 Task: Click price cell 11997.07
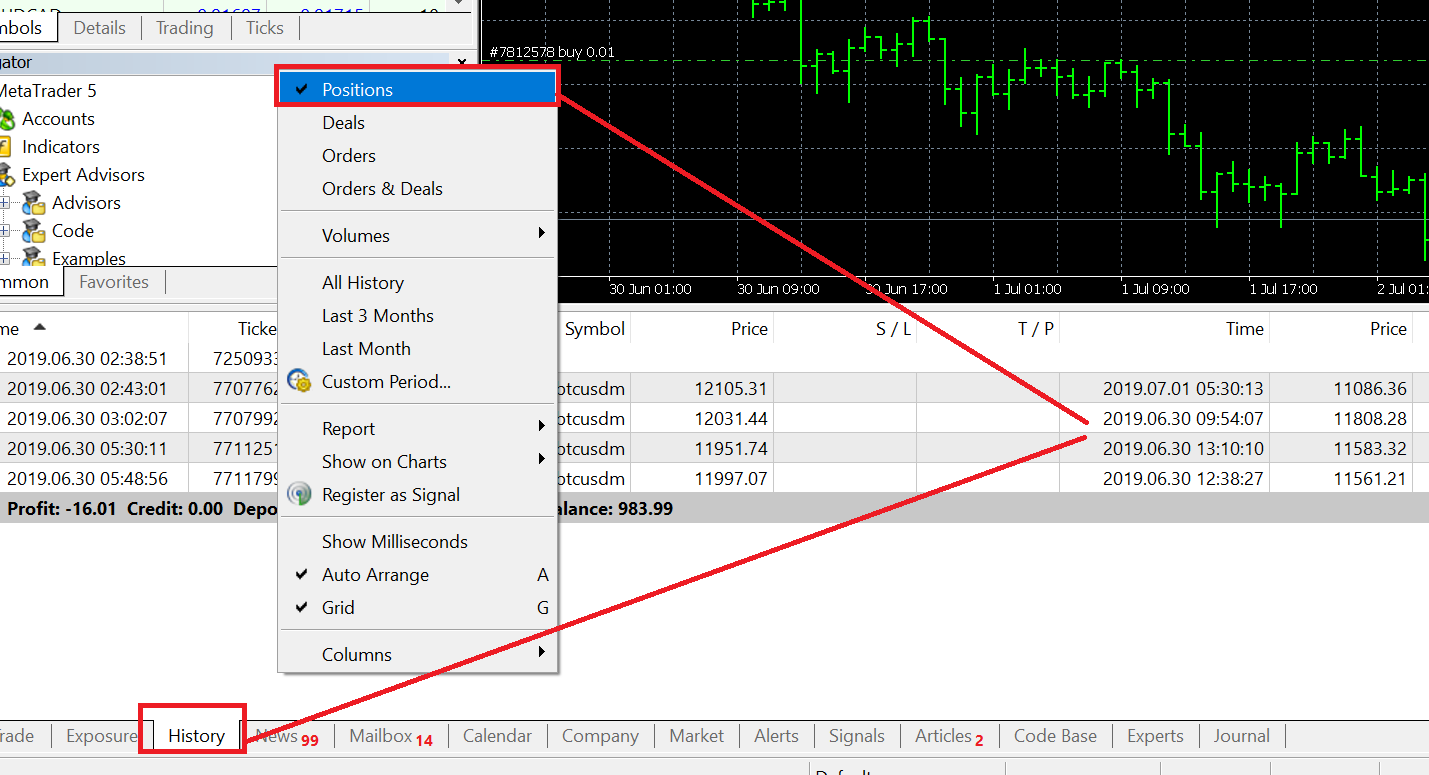[x=730, y=478]
